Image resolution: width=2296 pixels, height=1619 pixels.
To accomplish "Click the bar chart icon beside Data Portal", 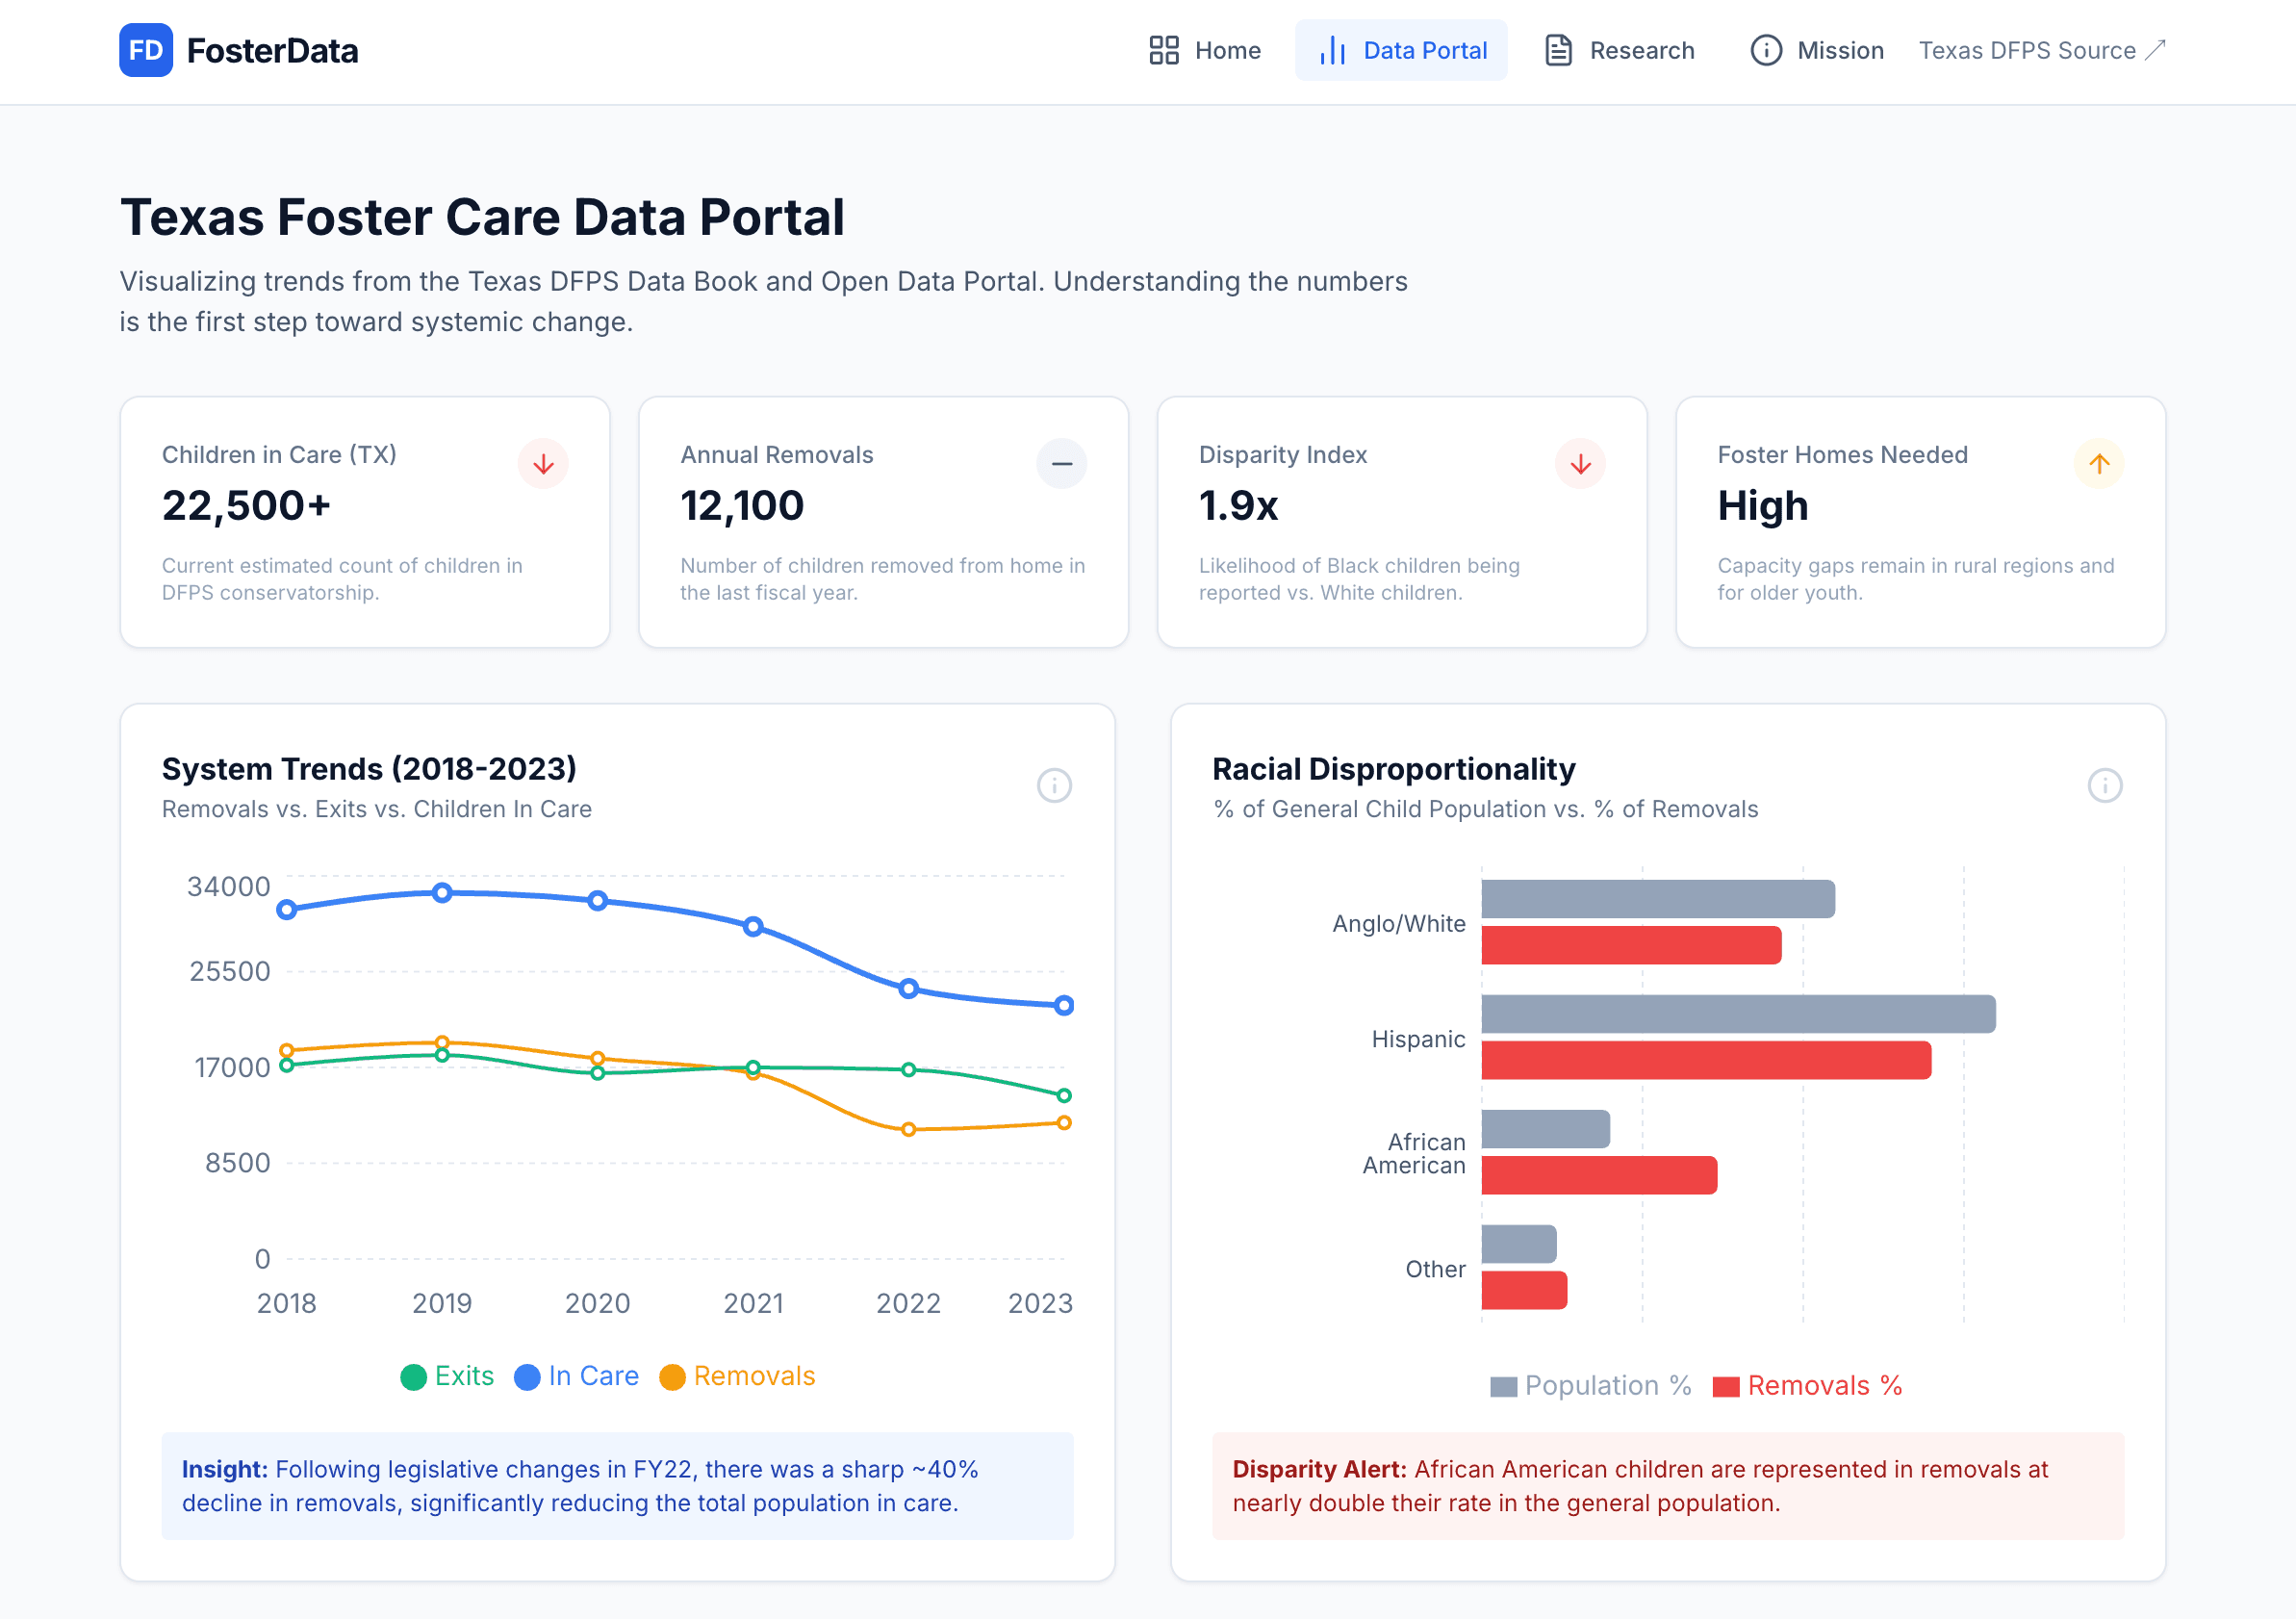I will click(1335, 51).
